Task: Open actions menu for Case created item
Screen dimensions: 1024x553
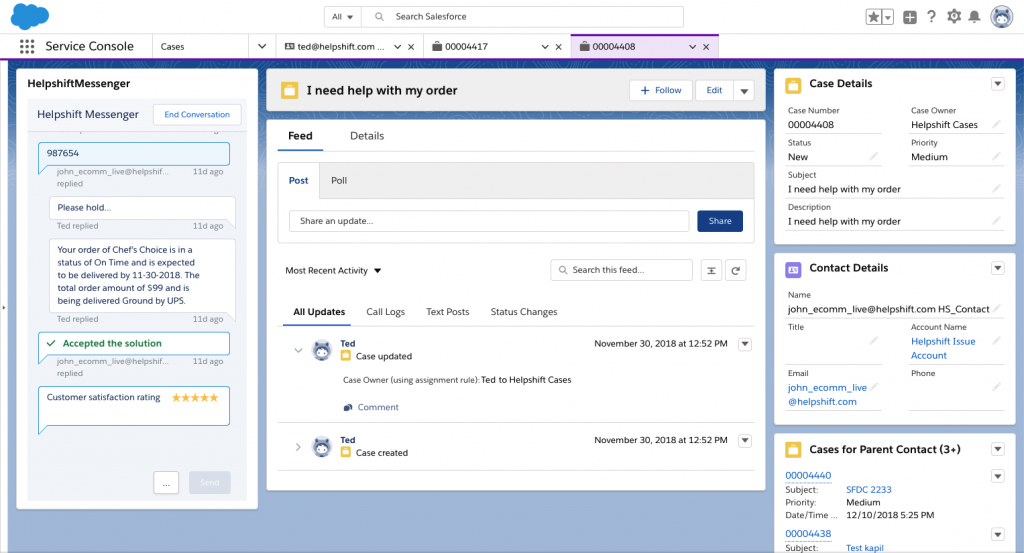Action: [x=744, y=441]
